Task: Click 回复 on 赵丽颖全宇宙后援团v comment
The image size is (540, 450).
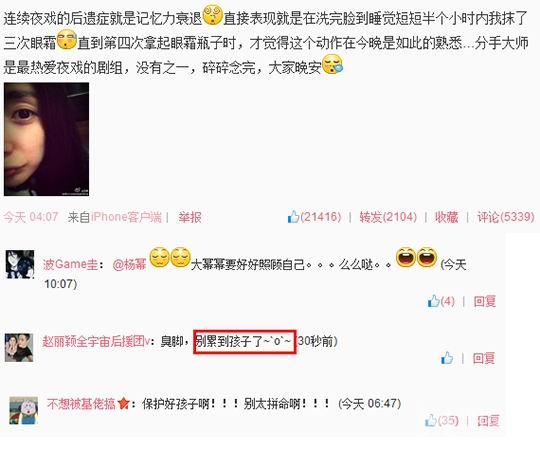Action: 484,358
